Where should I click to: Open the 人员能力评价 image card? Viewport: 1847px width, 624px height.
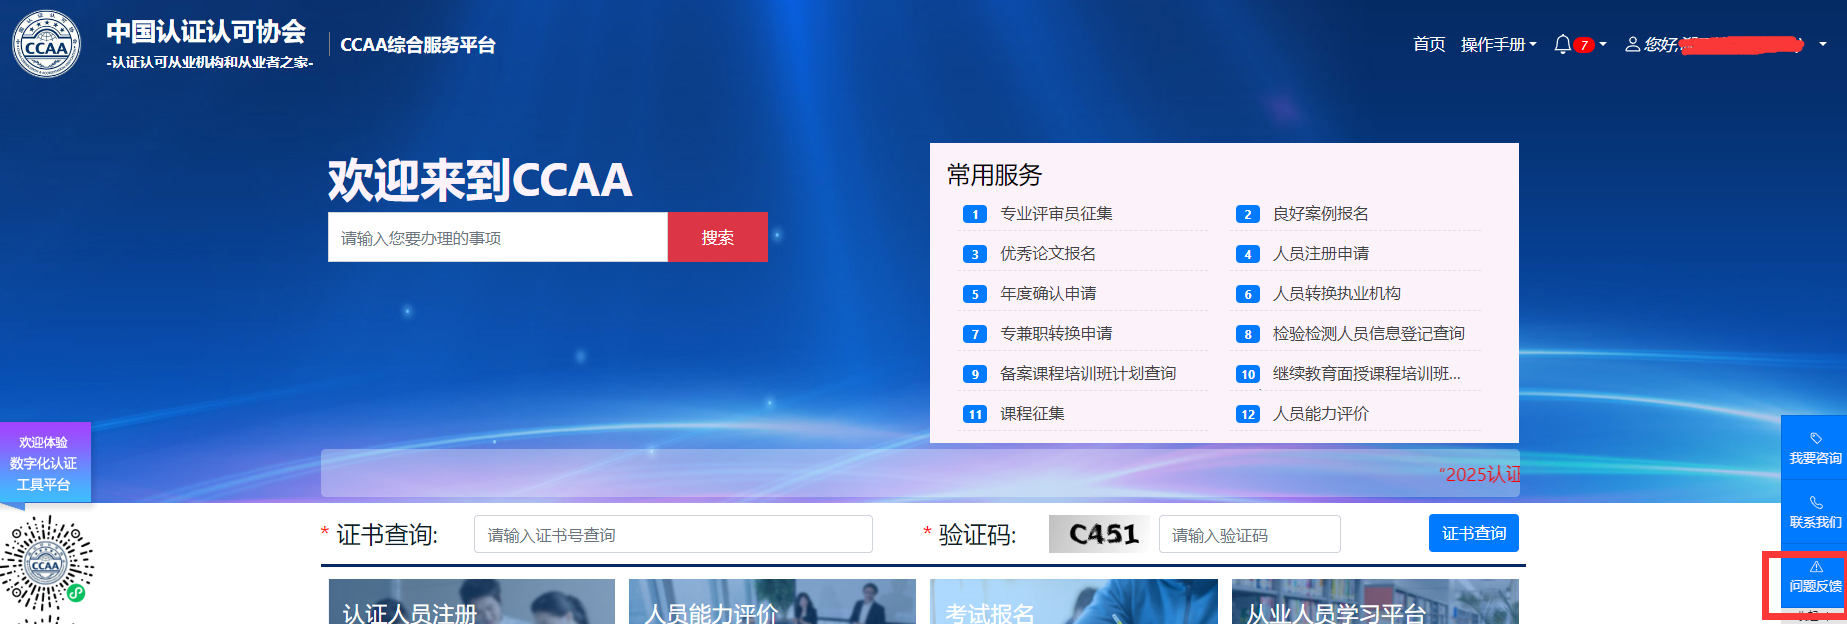point(772,601)
